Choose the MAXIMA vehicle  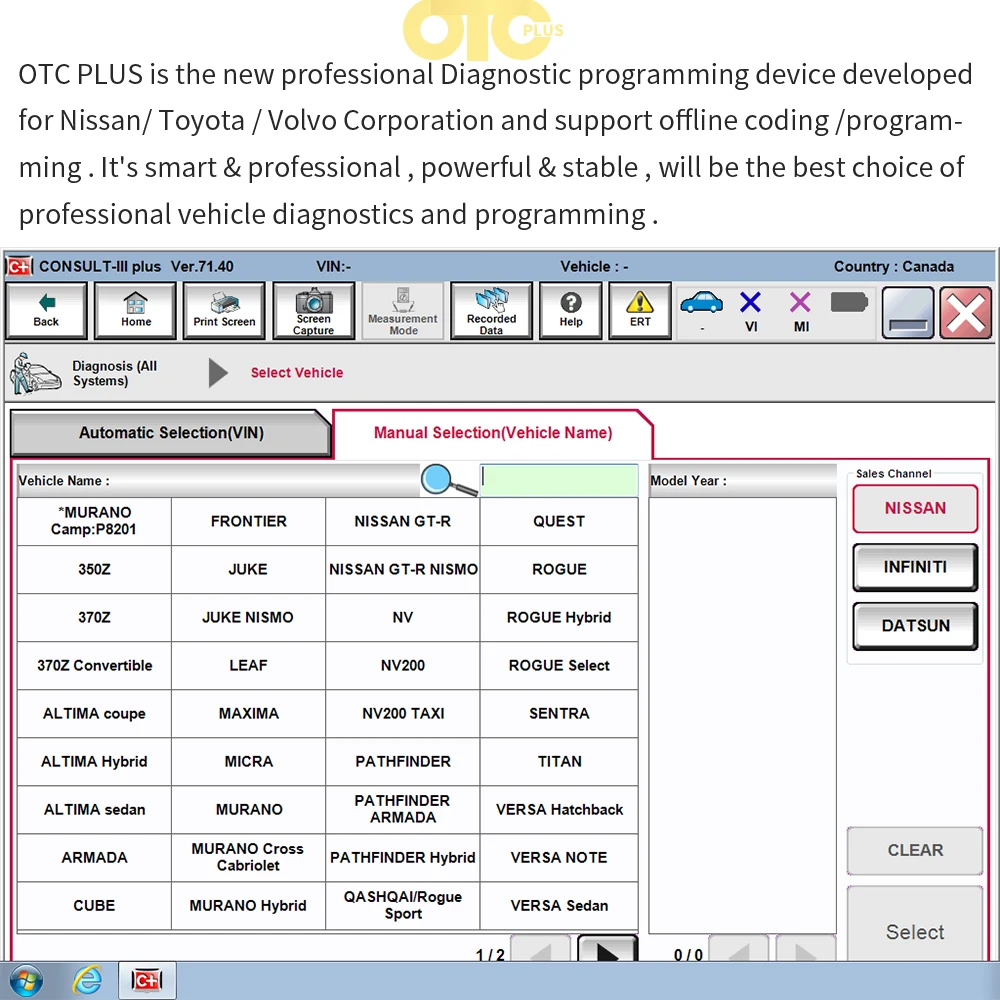coord(248,714)
